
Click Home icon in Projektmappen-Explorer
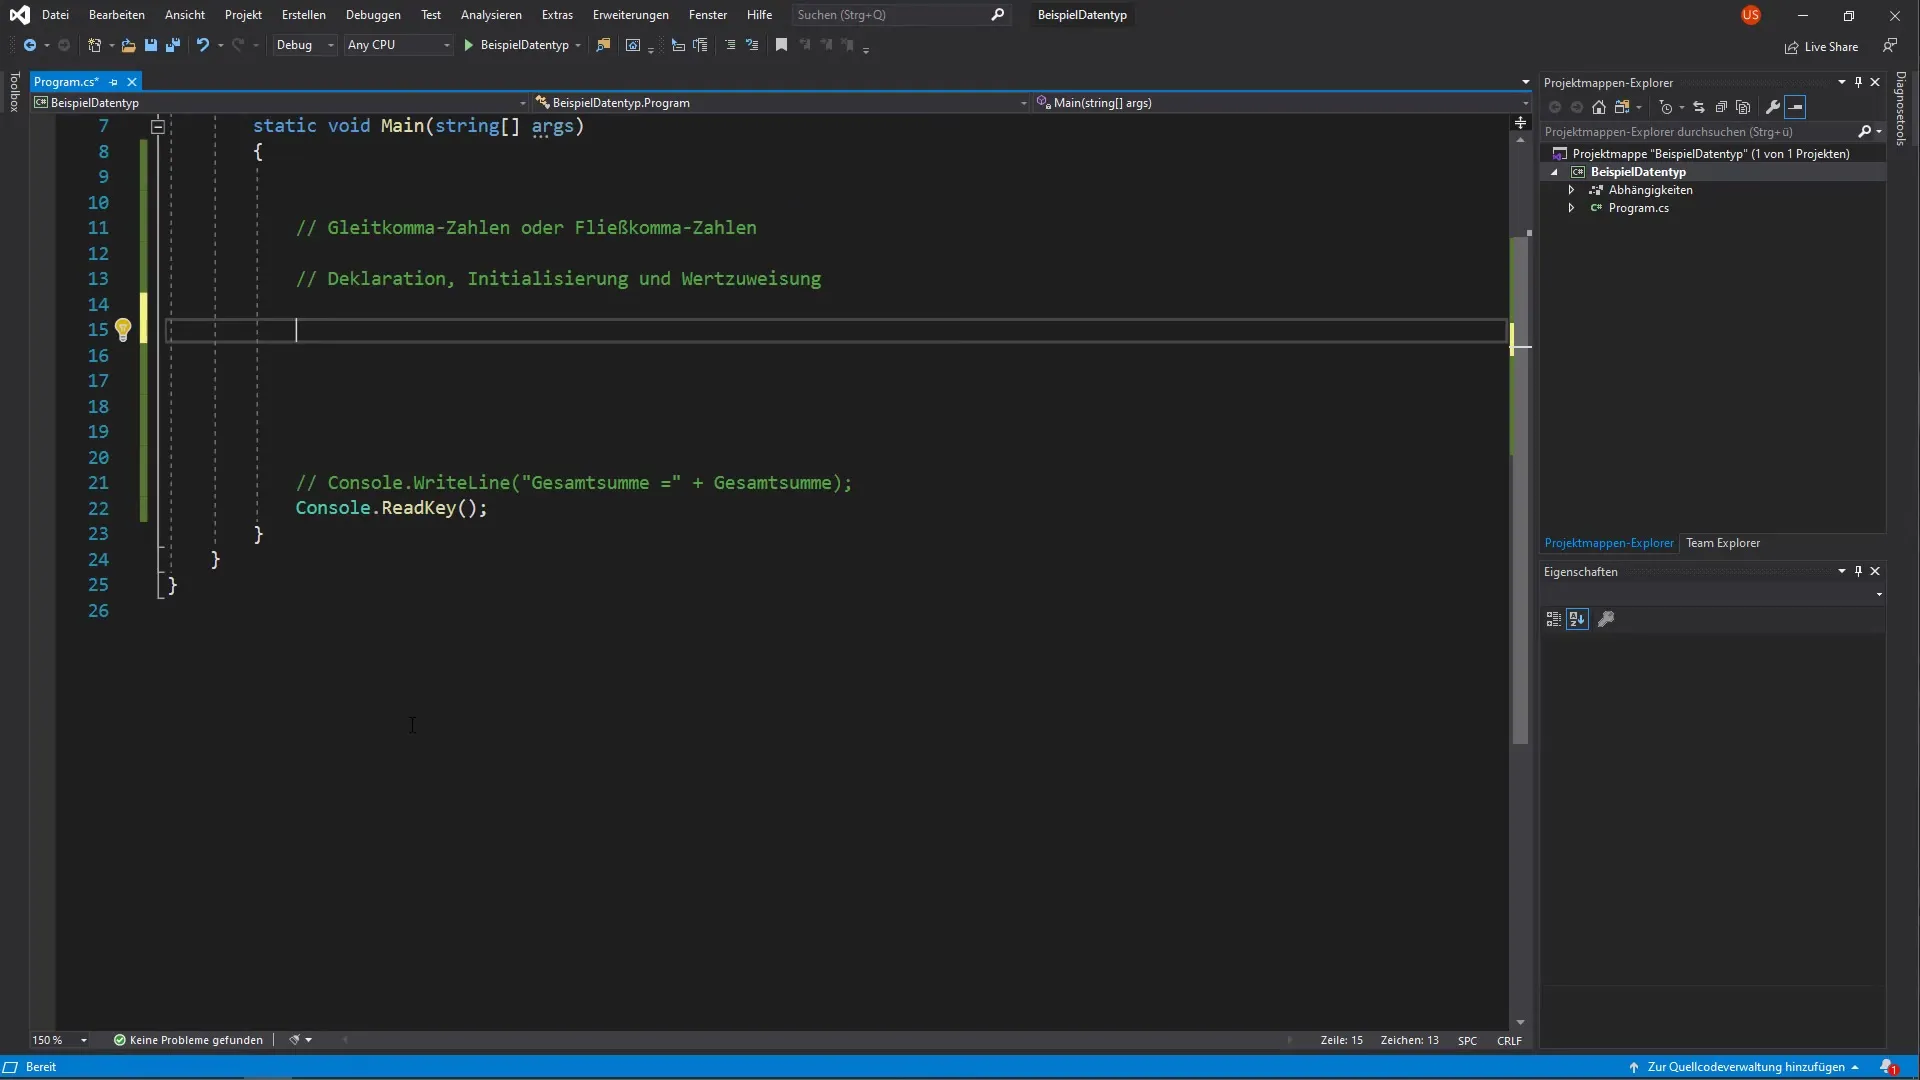pos(1598,107)
